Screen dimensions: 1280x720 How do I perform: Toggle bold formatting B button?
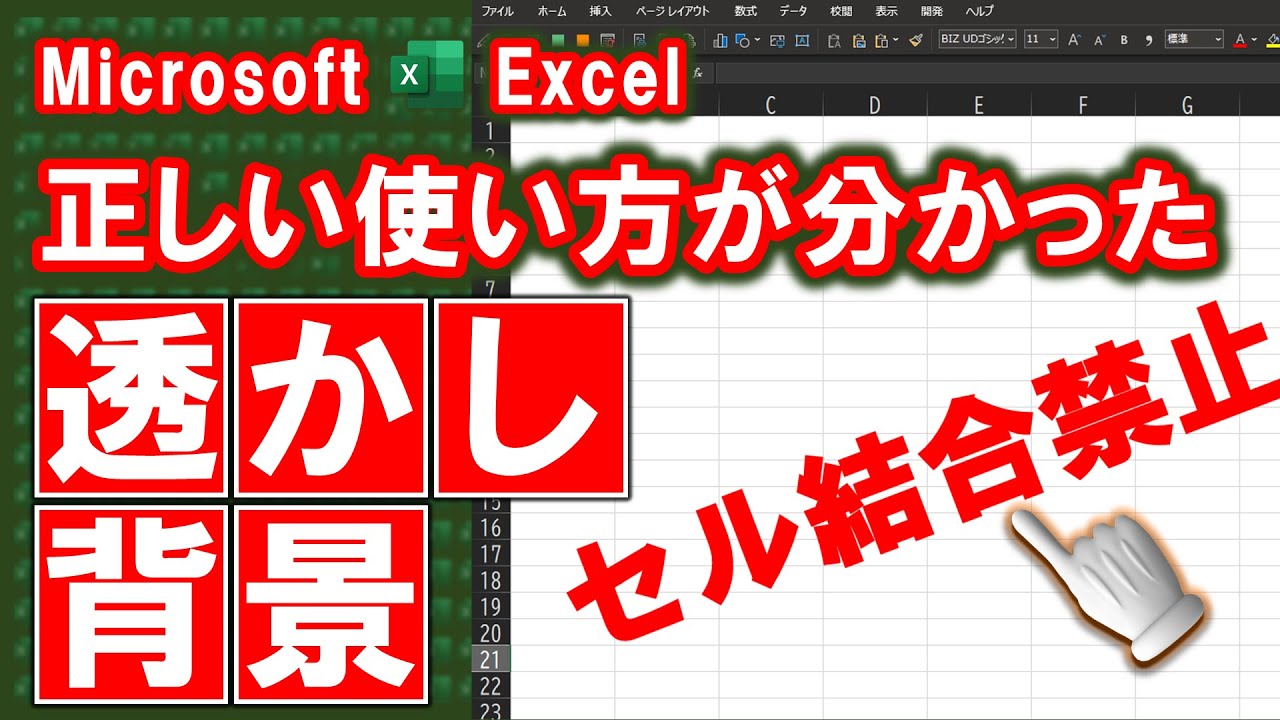1124,40
